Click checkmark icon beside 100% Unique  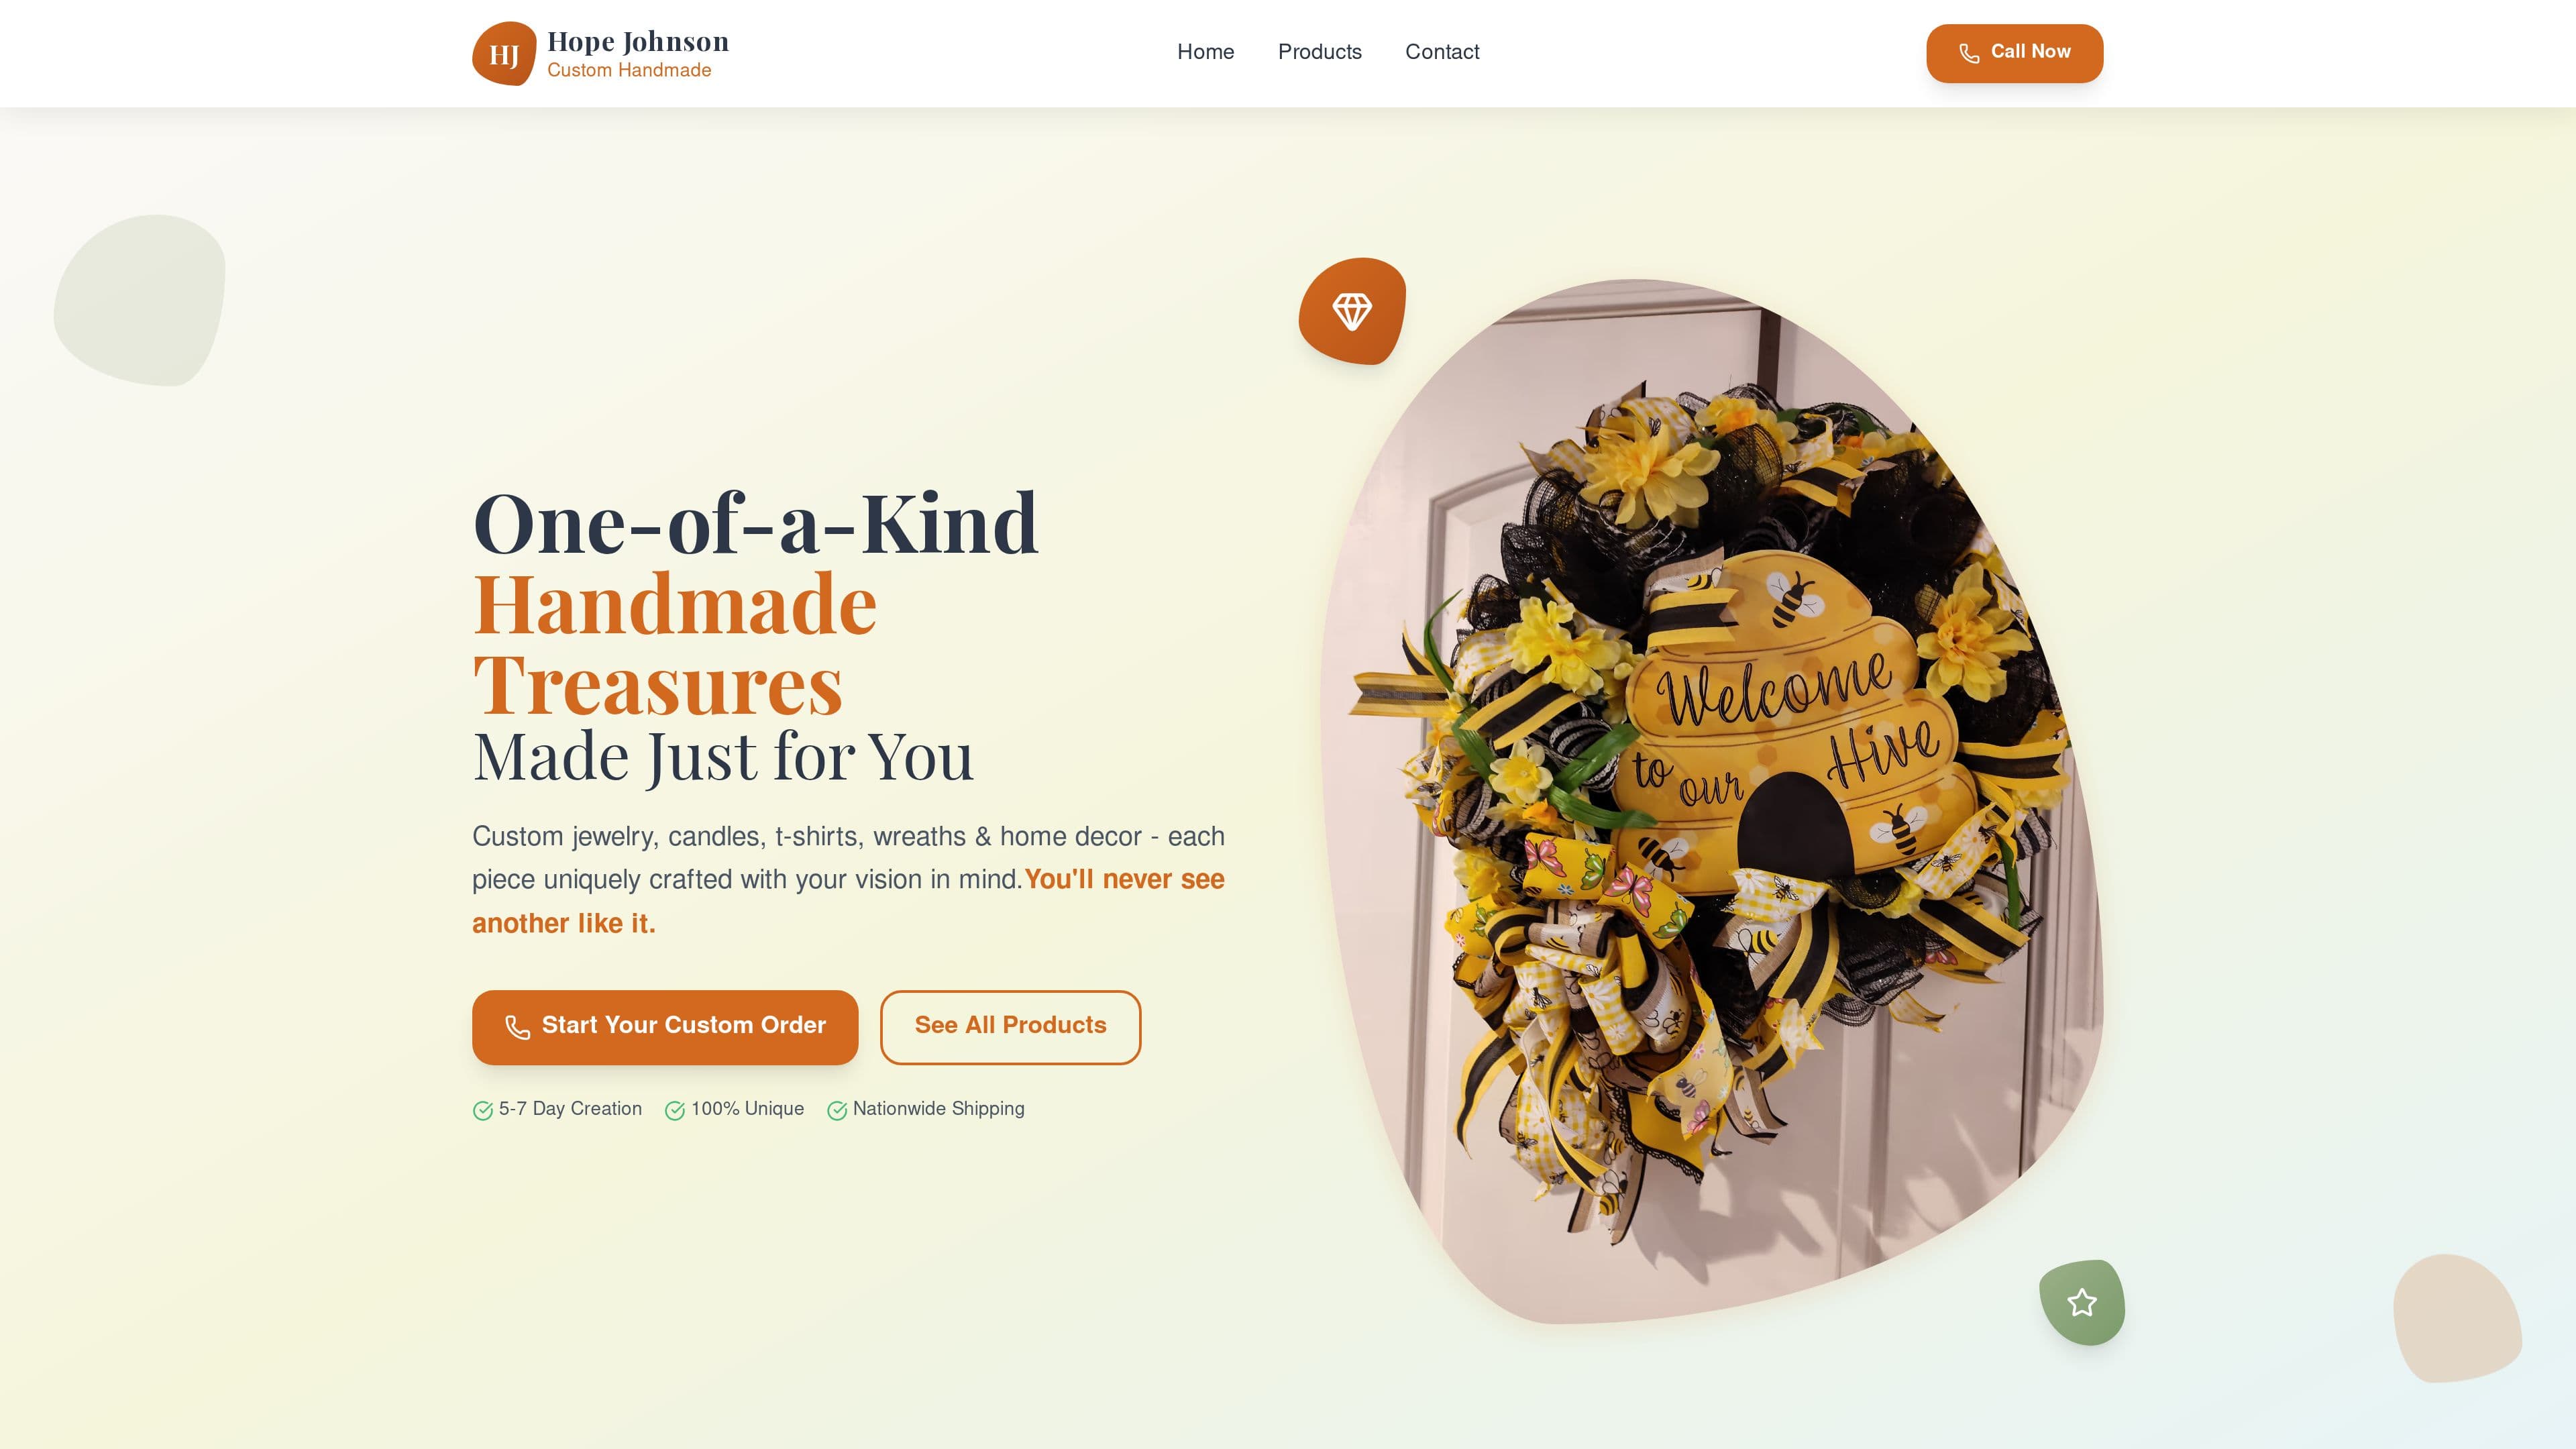pos(675,1110)
